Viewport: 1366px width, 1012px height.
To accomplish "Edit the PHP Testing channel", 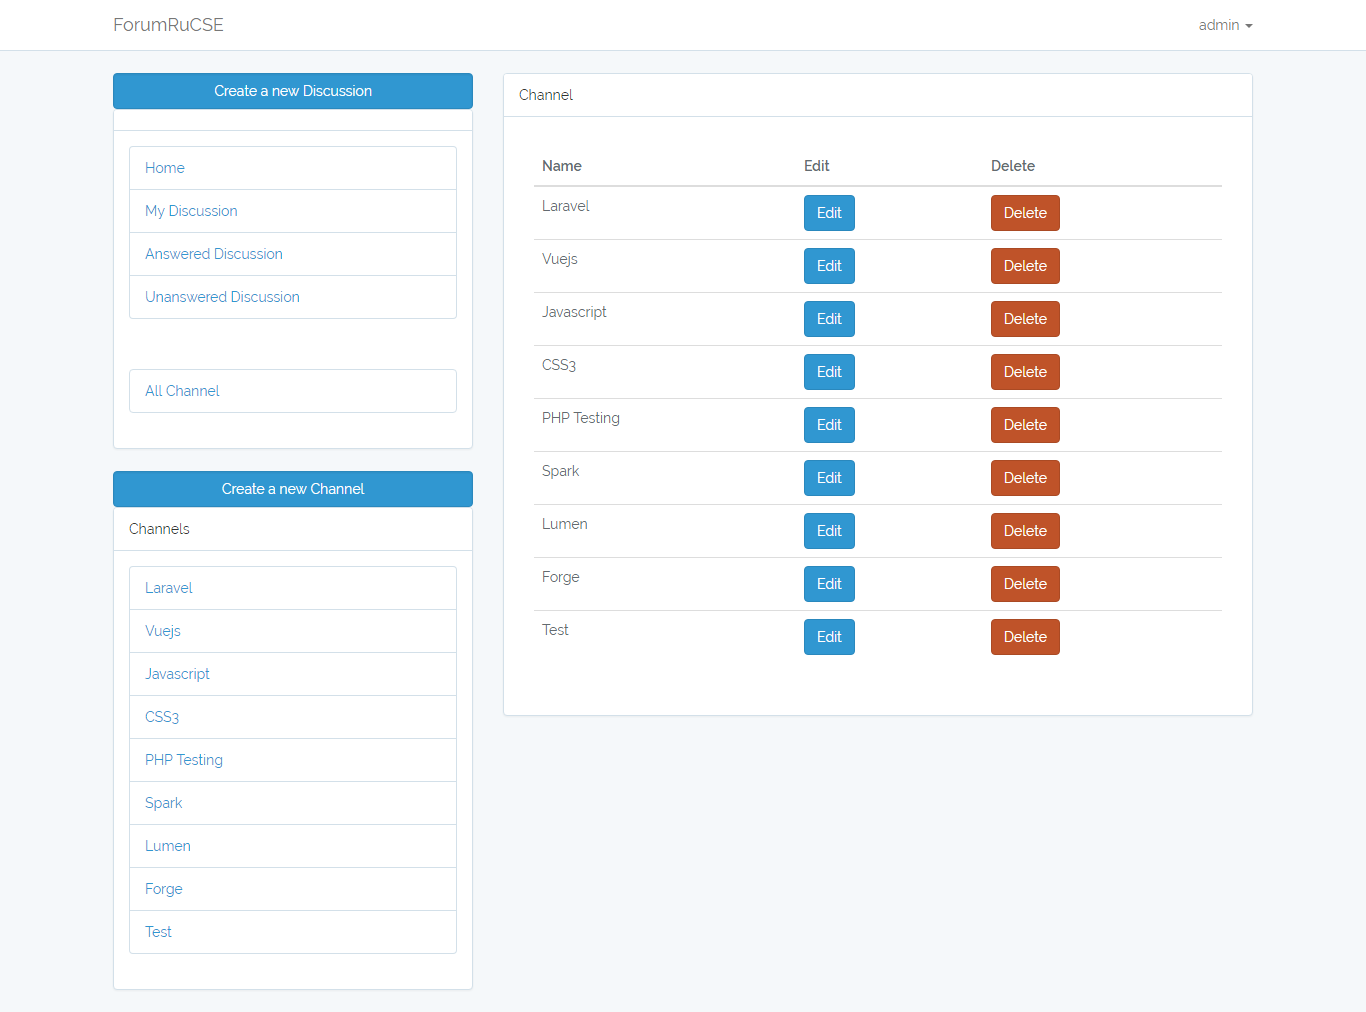I will coord(829,425).
